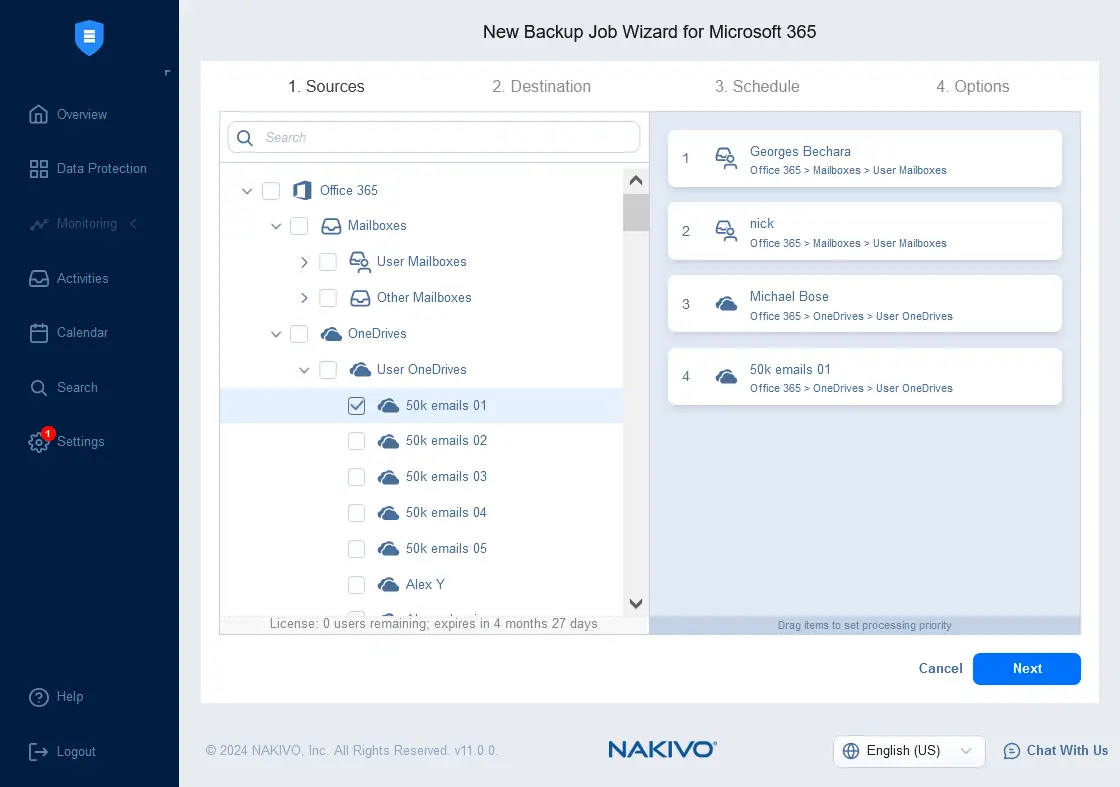This screenshot has width=1120, height=787.
Task: Expand the Other Mailboxes node
Action: (304, 298)
